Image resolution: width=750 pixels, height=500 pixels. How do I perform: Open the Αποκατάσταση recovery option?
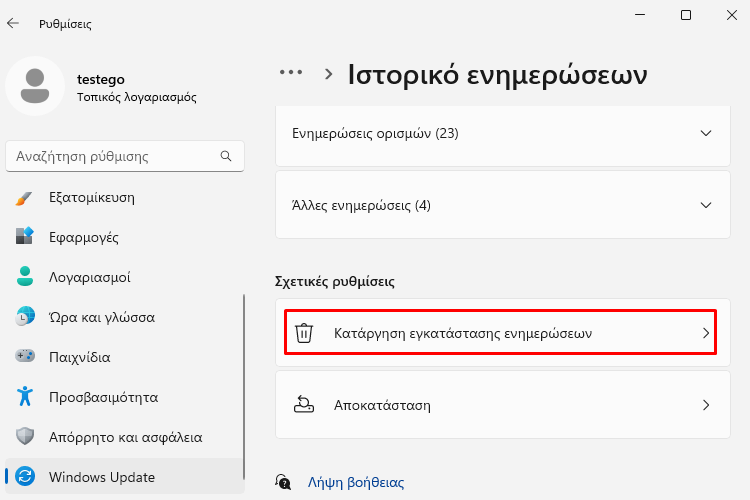tap(503, 405)
